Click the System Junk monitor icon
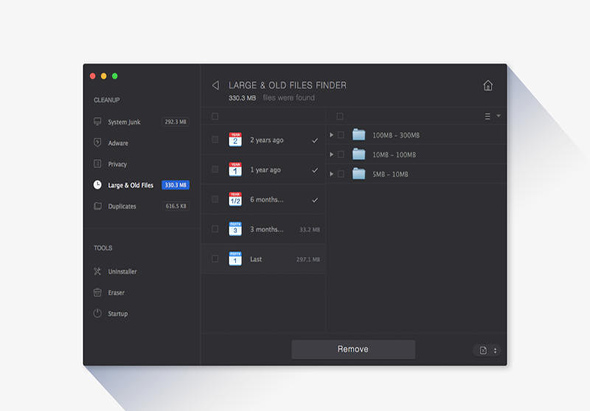The image size is (590, 411). click(97, 122)
